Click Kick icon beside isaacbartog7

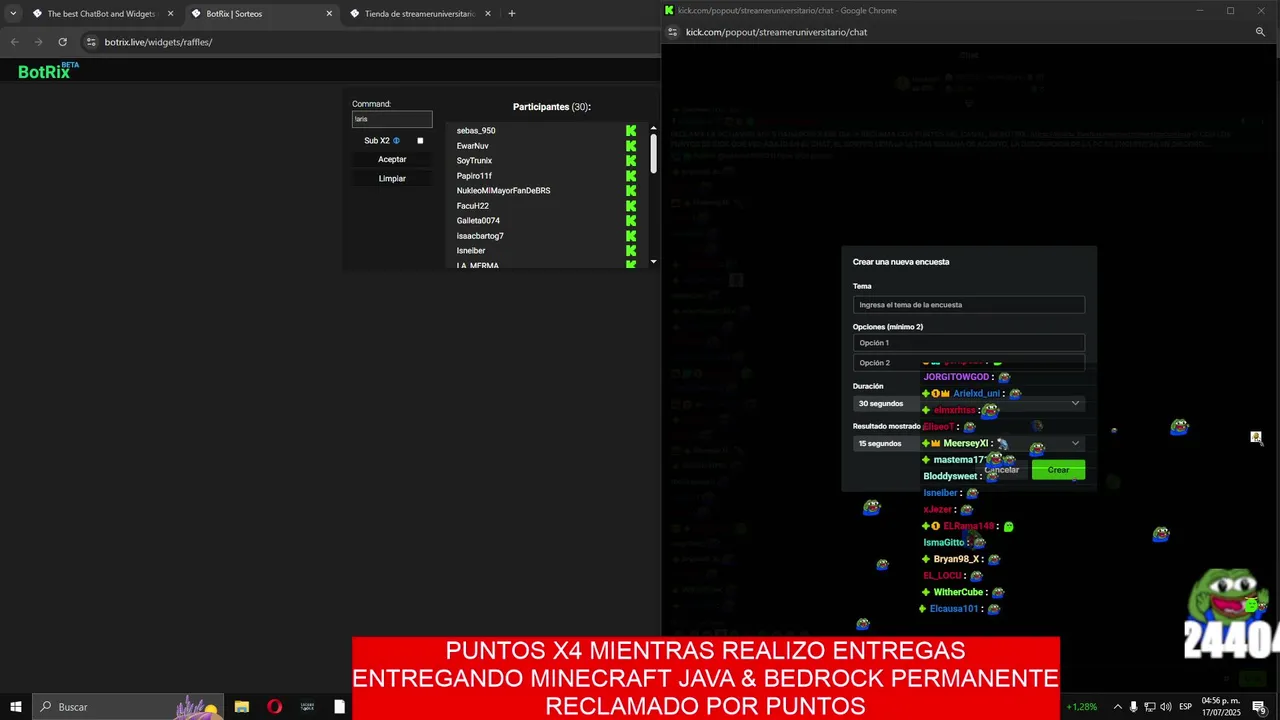point(631,236)
